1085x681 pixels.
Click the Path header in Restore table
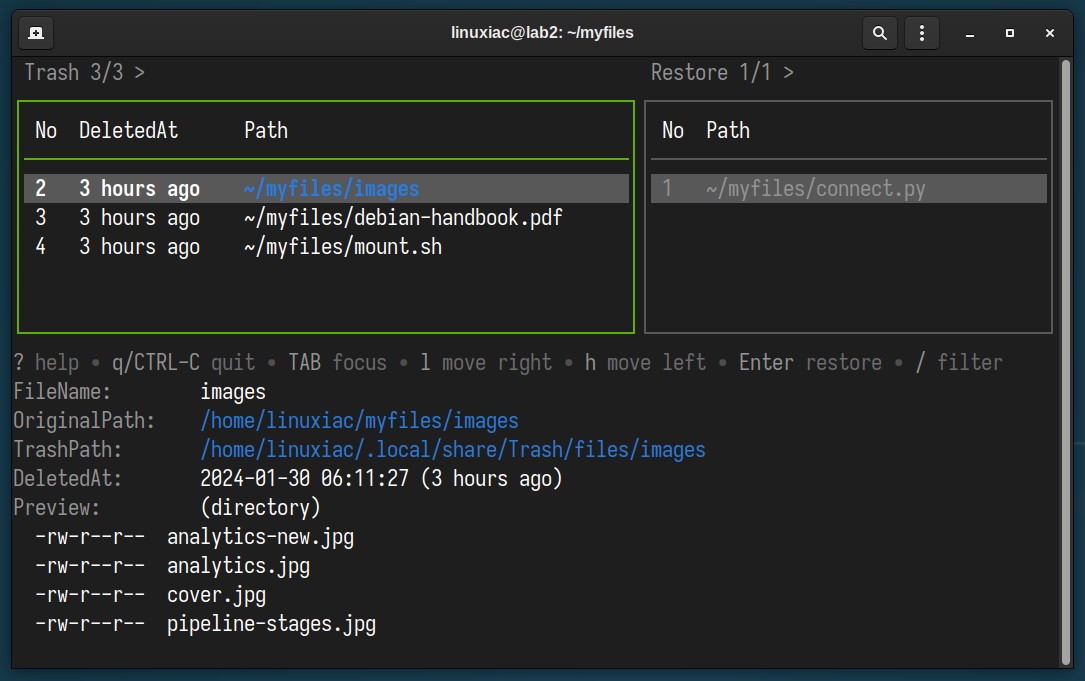pos(727,130)
